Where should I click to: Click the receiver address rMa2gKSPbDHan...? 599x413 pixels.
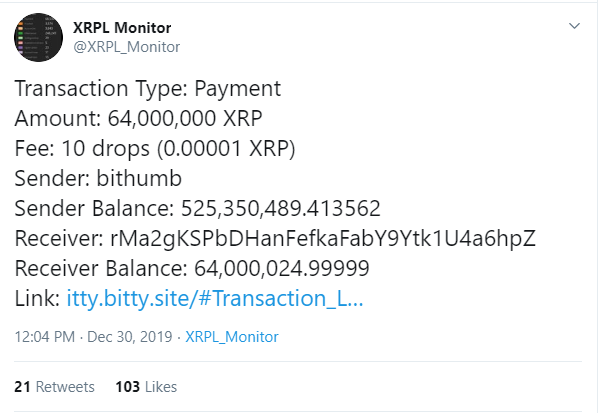pos(323,239)
